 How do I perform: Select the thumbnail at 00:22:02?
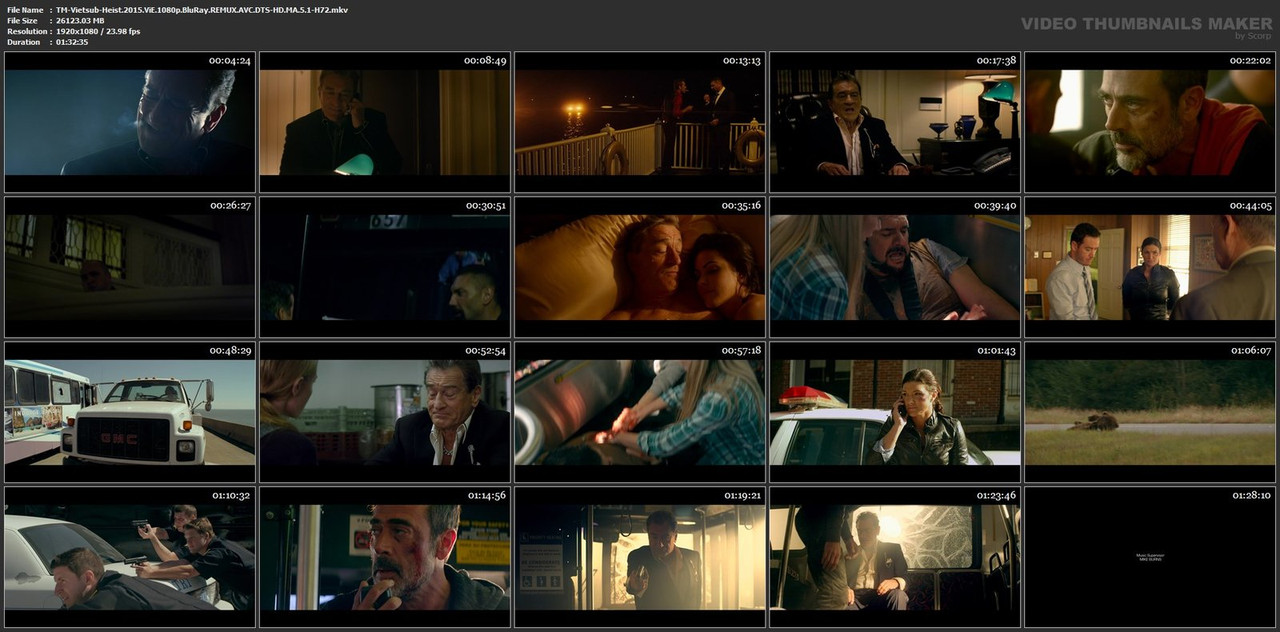[1150, 122]
